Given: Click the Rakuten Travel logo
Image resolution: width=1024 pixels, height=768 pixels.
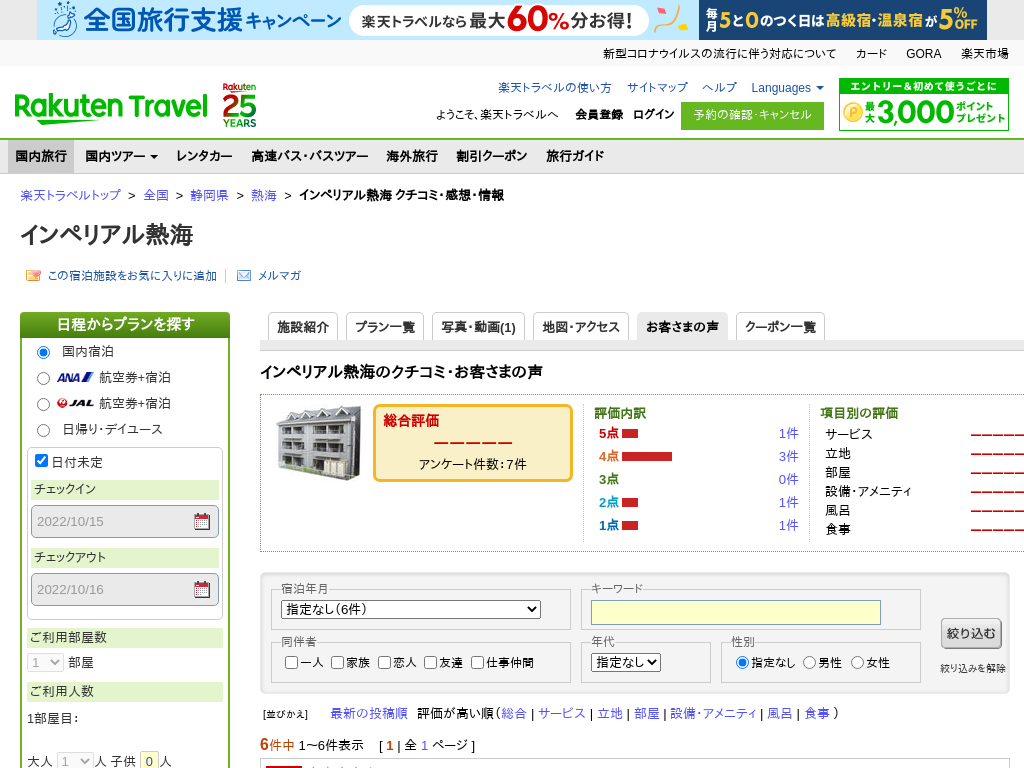Looking at the screenshot, I should click(x=110, y=108).
